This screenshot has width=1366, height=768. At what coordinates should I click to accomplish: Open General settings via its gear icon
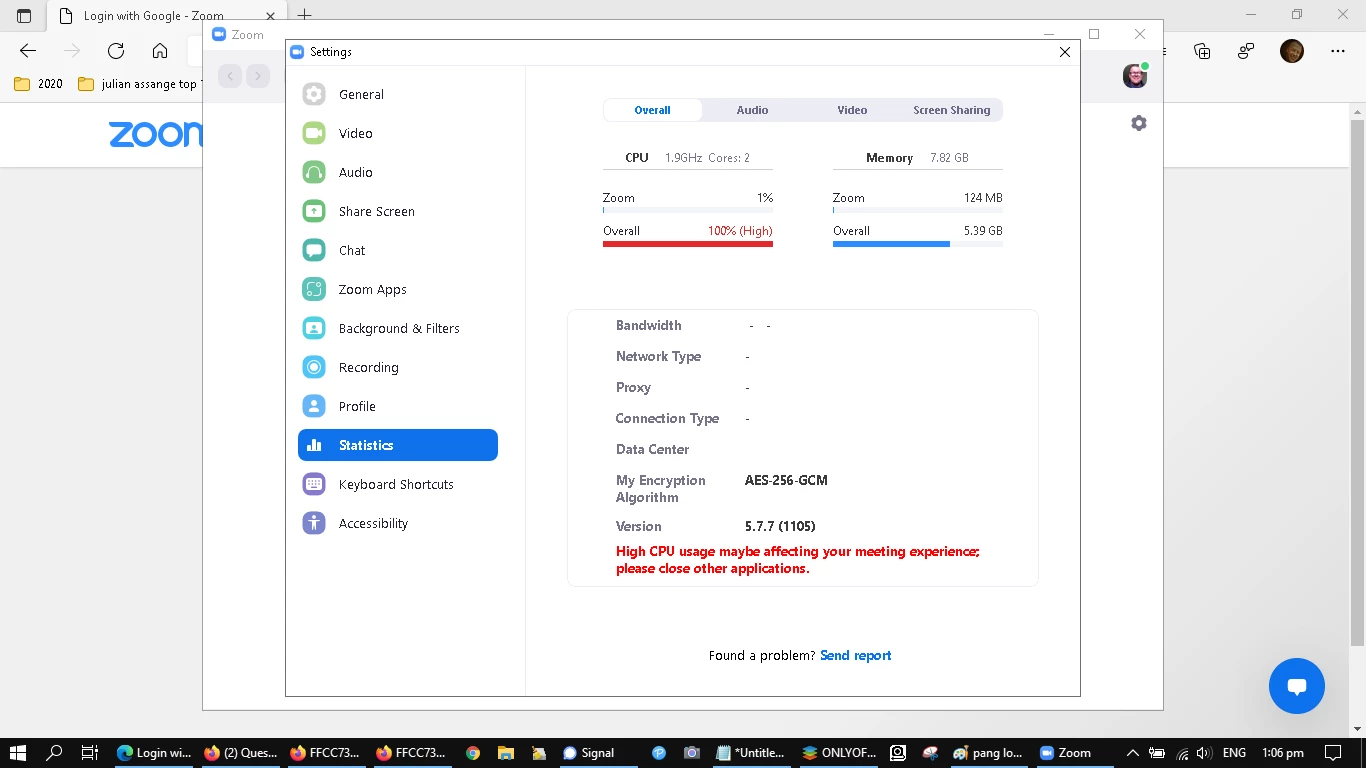[314, 94]
